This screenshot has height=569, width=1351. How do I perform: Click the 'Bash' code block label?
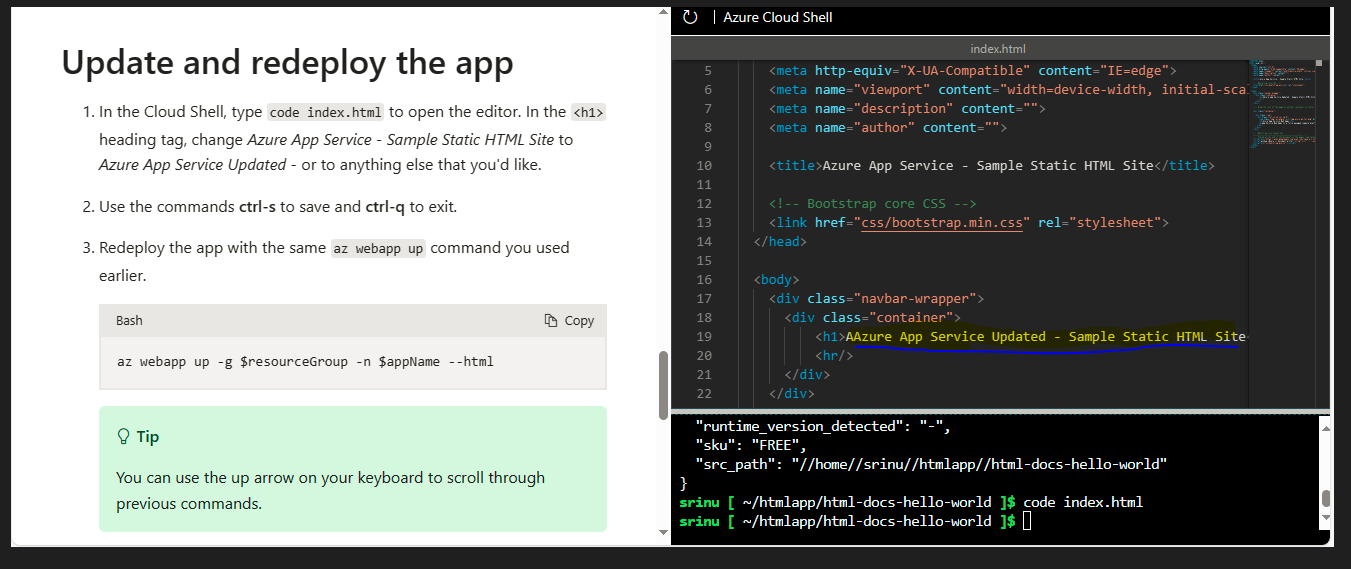(x=129, y=320)
